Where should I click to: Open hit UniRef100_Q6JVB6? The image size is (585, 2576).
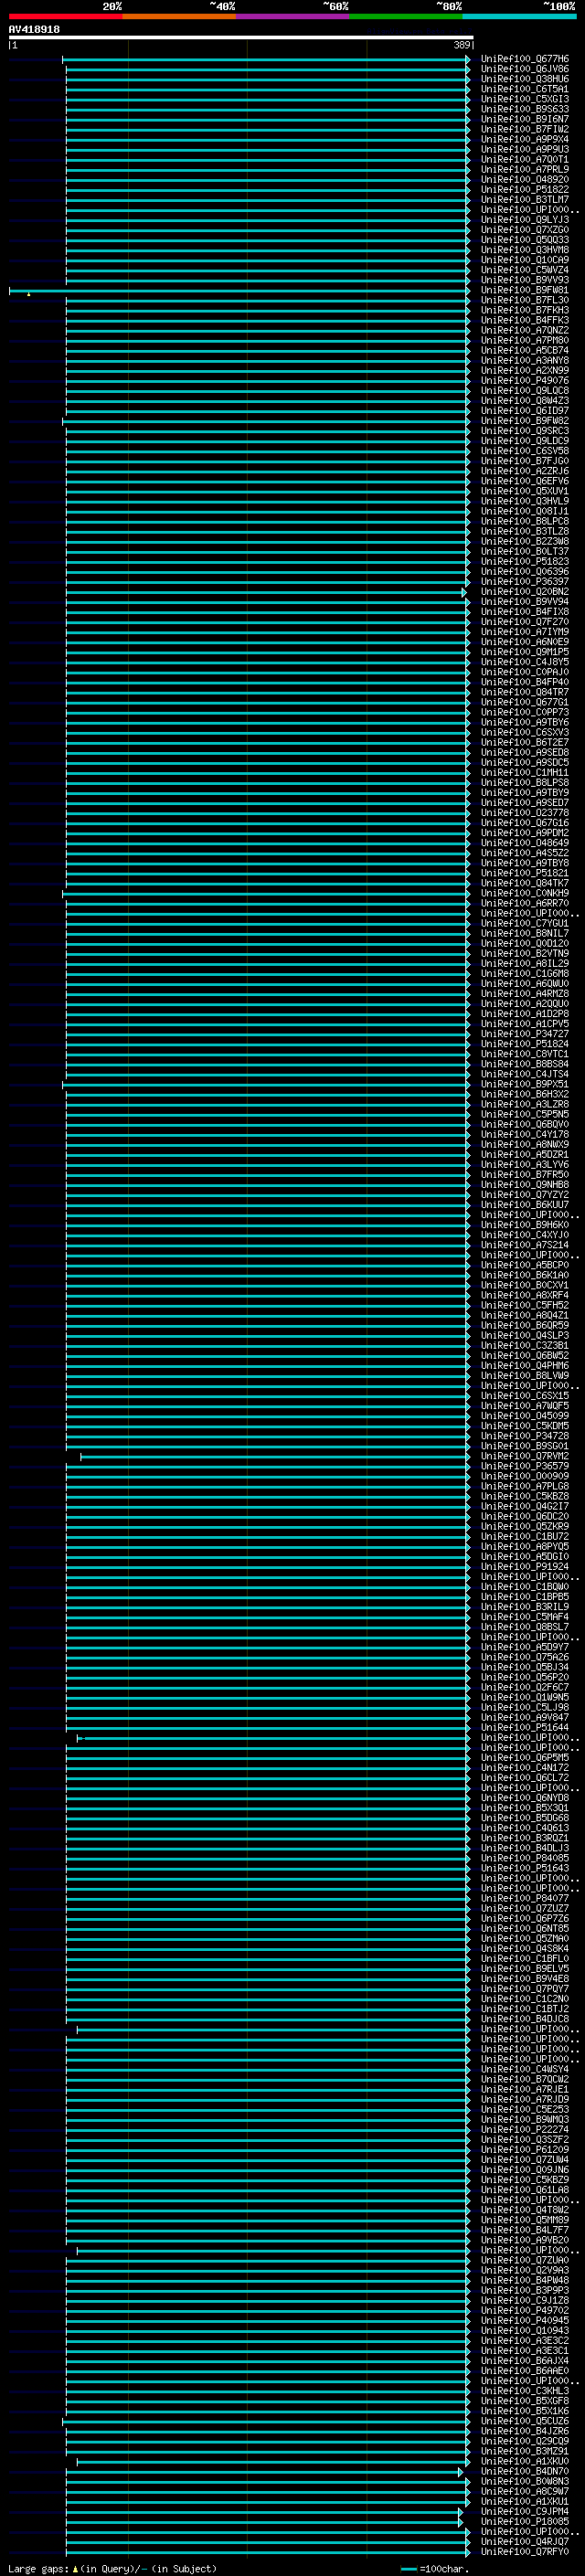(x=525, y=69)
